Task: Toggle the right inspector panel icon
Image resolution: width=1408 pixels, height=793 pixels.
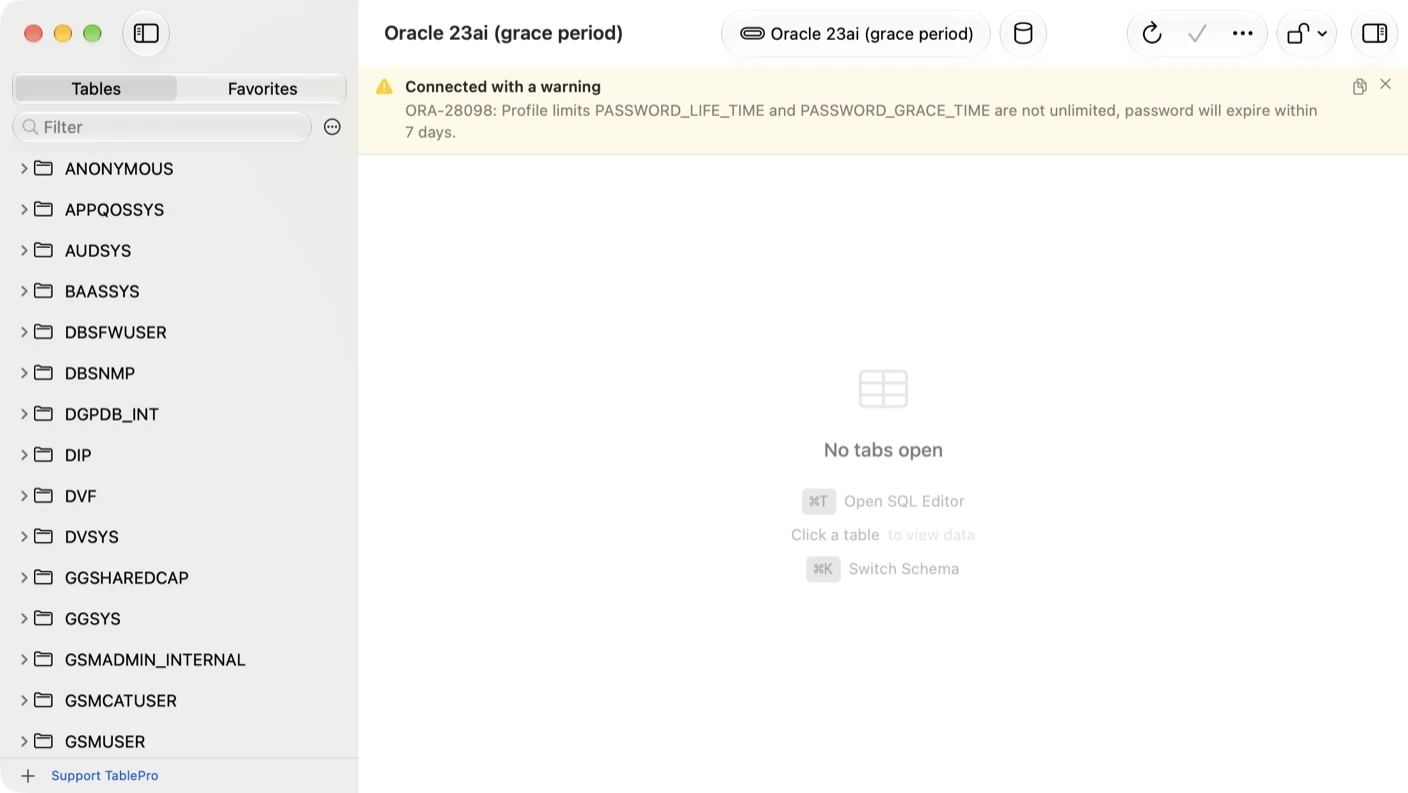Action: [1375, 33]
